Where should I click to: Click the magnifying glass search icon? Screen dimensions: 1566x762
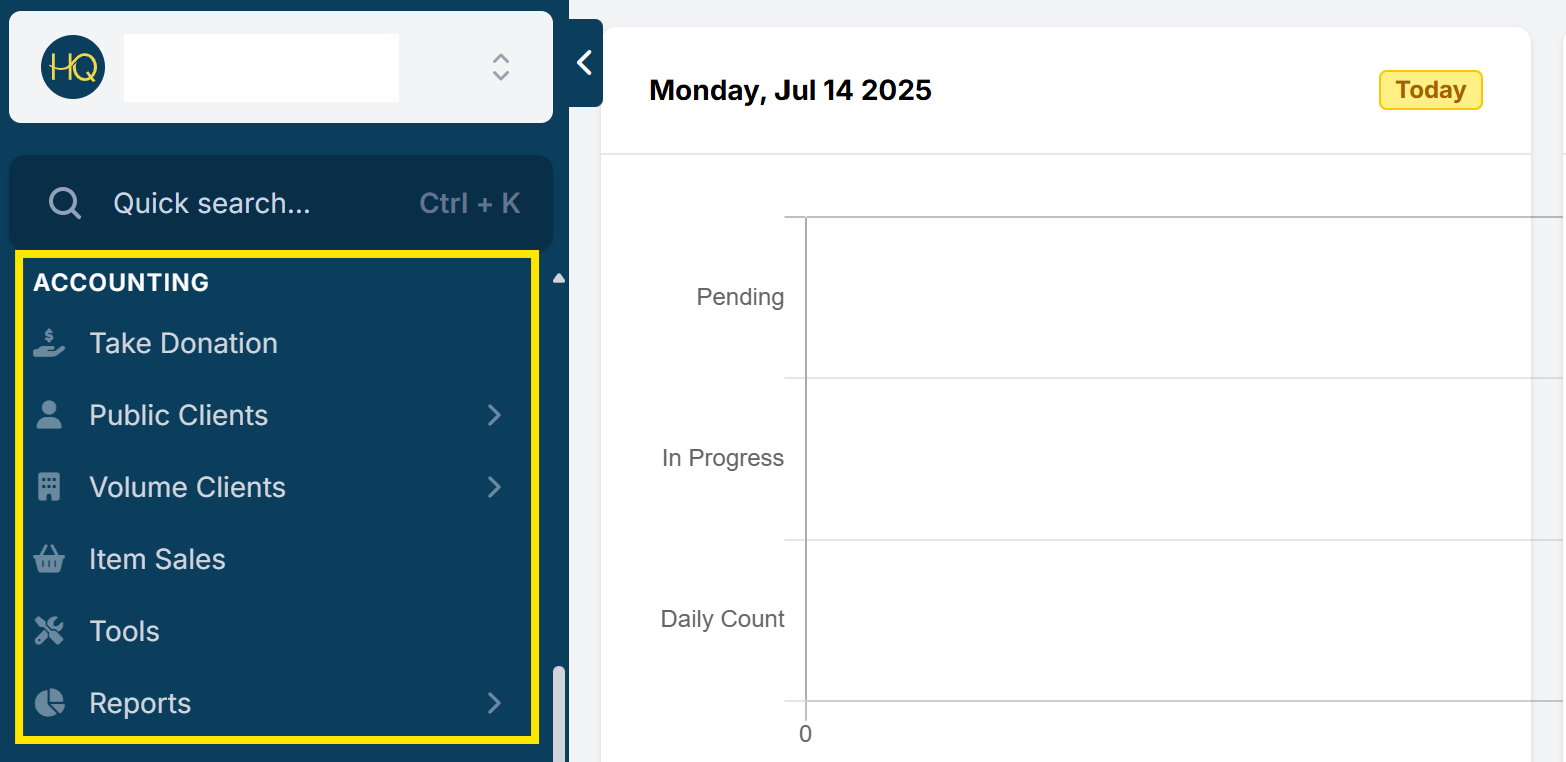65,203
